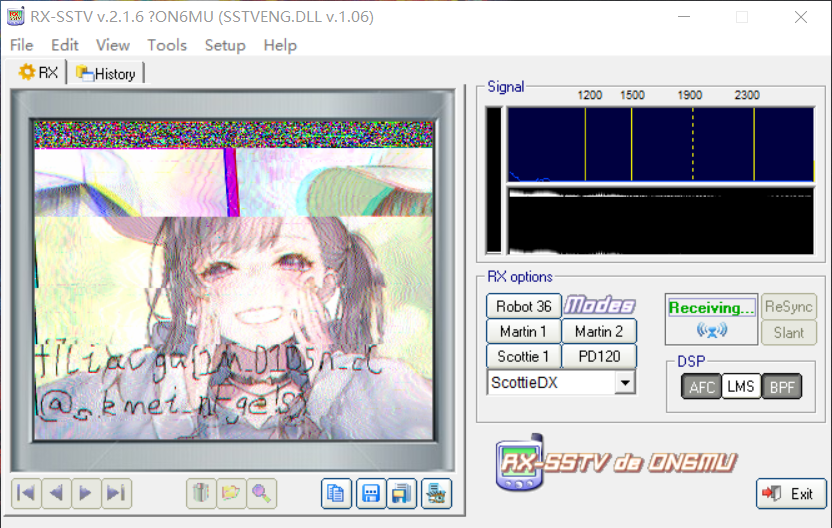This screenshot has height=528, width=832.
Task: Open the Edit menu
Action: coord(65,45)
